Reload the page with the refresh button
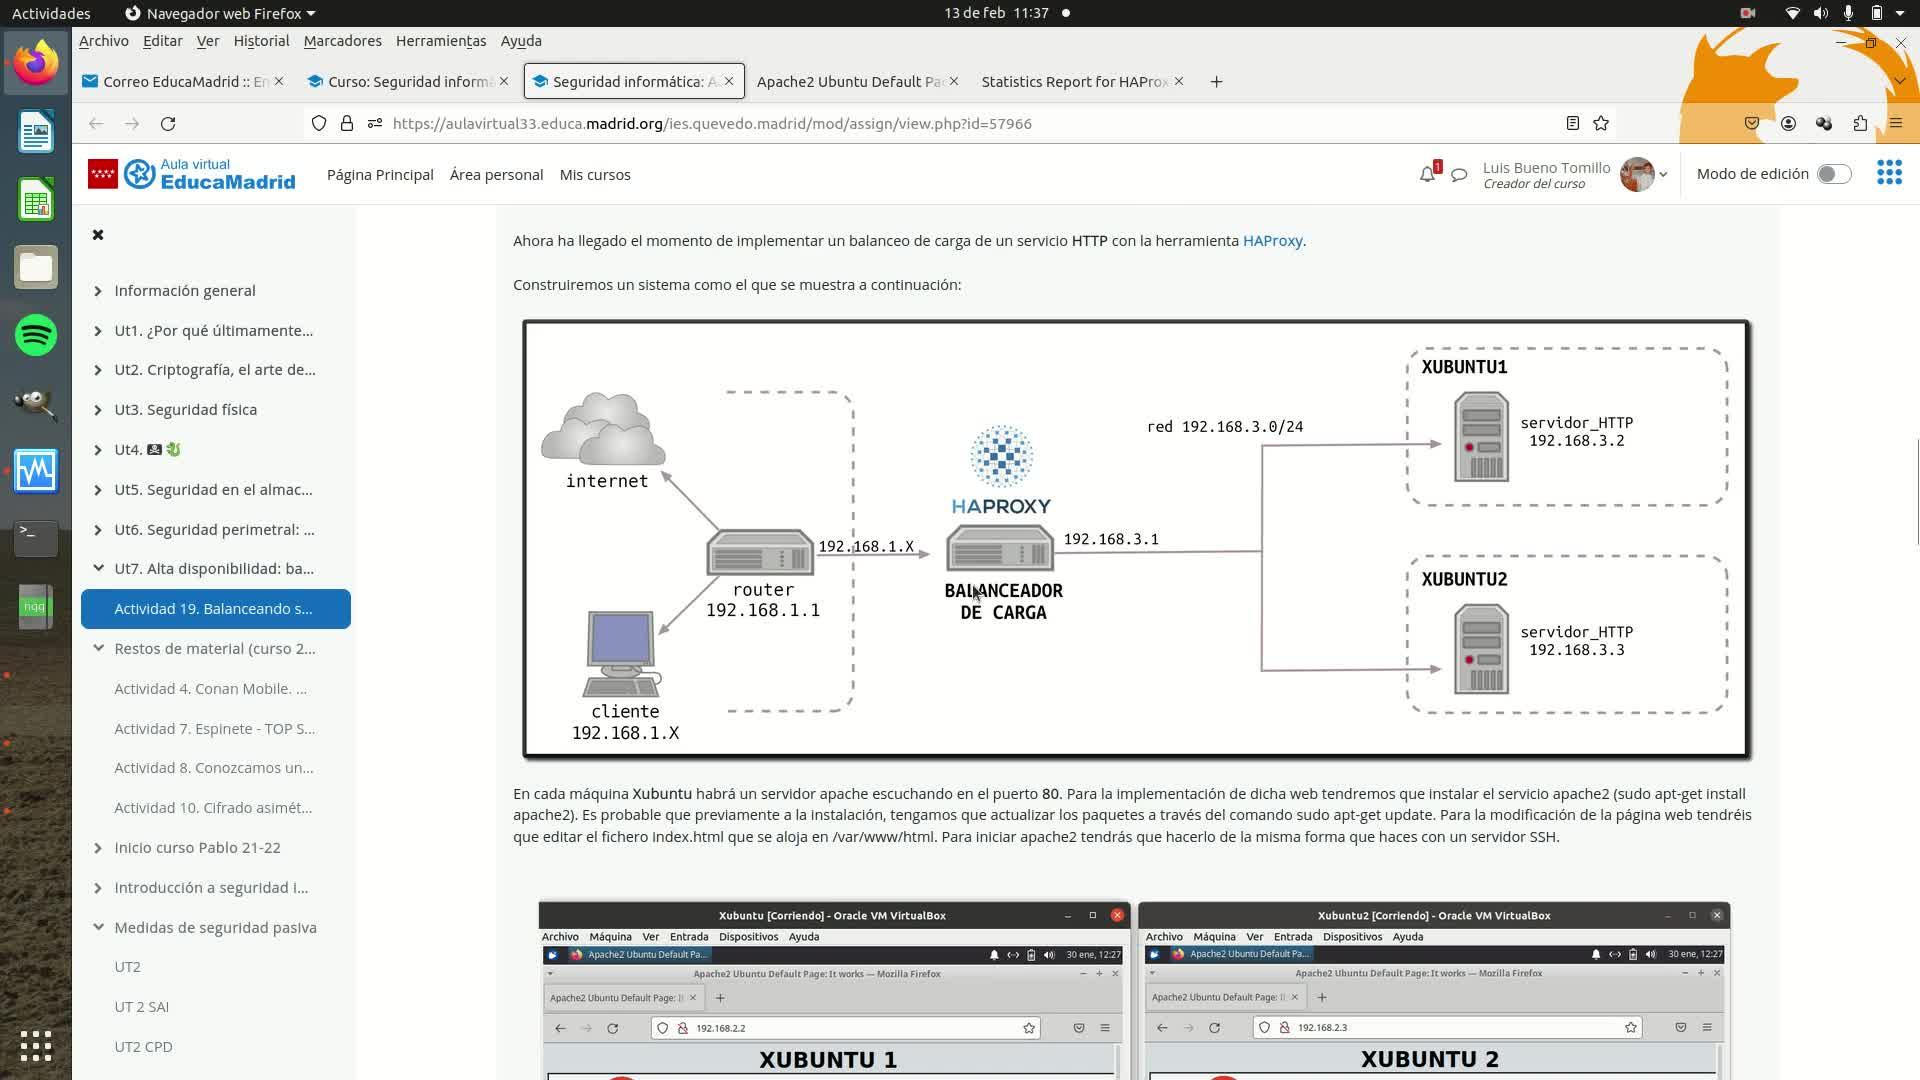The image size is (1920, 1080). (x=168, y=123)
